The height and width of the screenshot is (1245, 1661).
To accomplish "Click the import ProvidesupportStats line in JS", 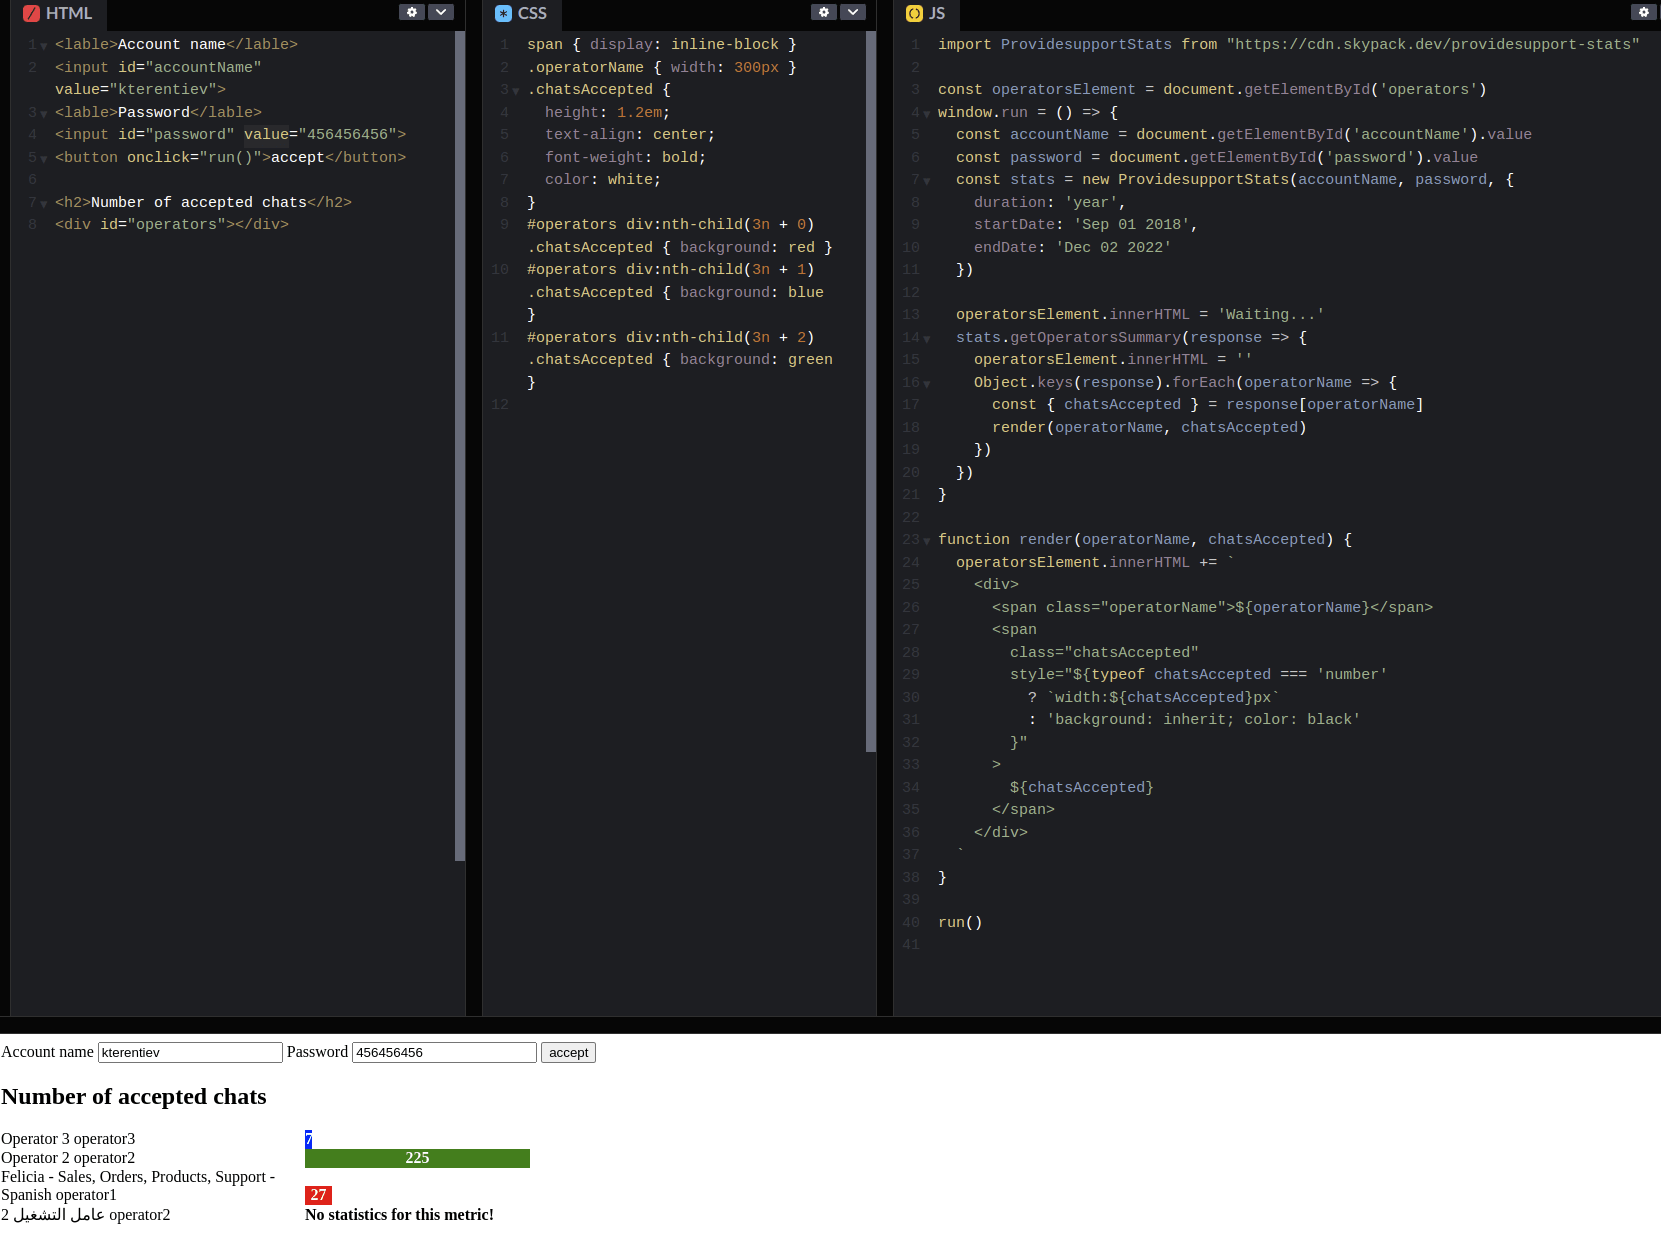I will 1288,44.
